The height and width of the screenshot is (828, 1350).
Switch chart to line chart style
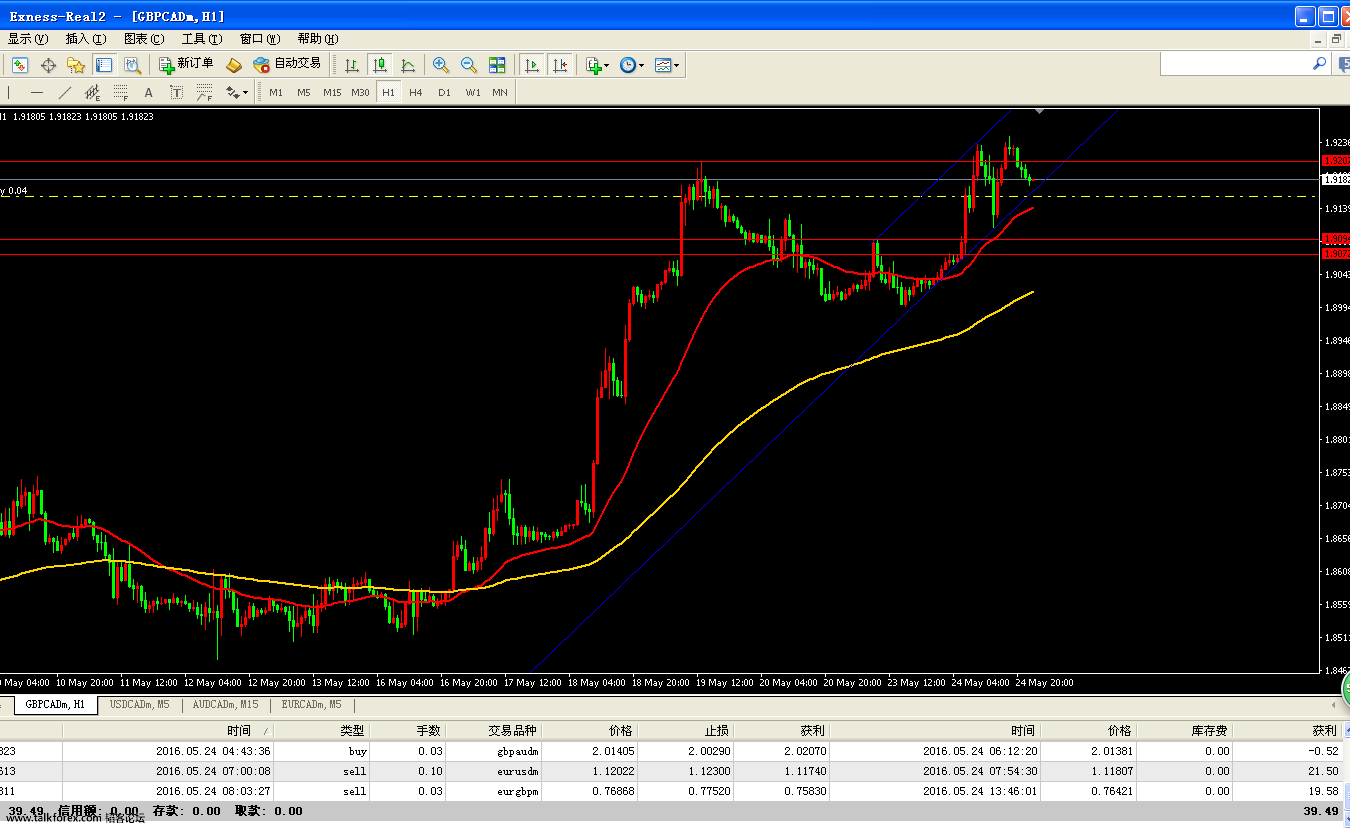(x=408, y=65)
